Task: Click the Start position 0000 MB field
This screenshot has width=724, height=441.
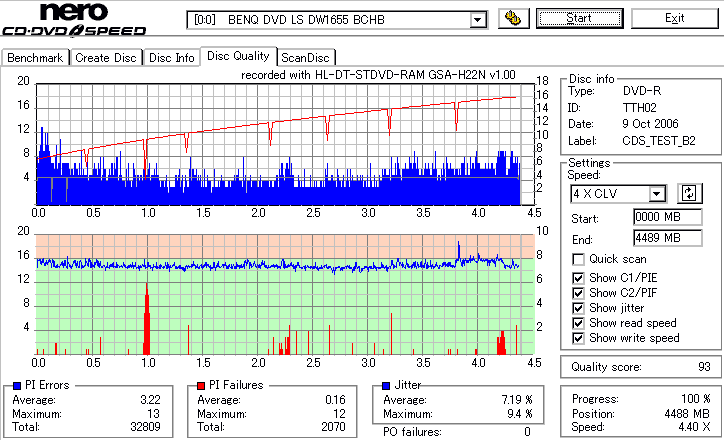Action: click(x=668, y=217)
